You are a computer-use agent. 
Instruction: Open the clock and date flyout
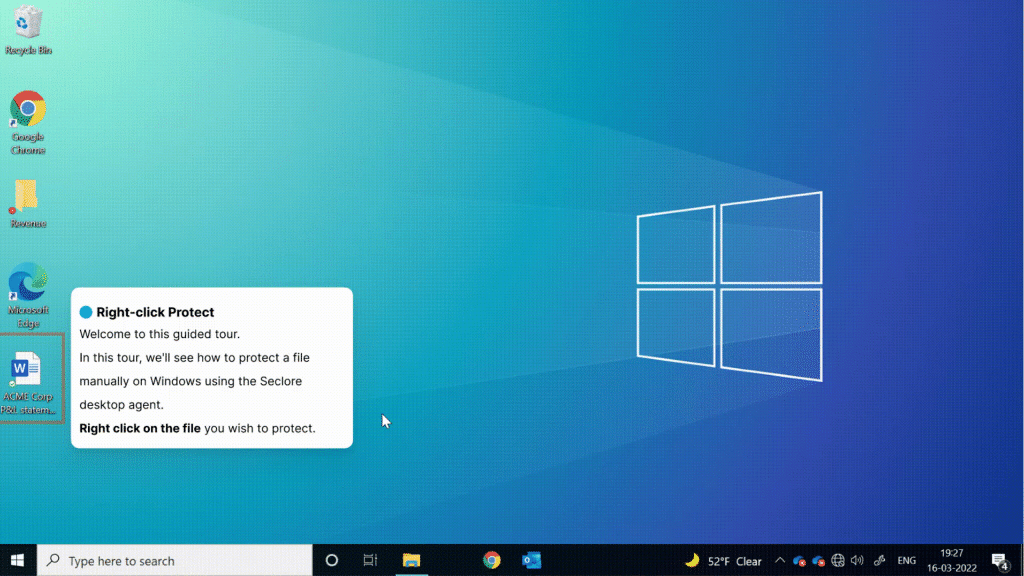[x=952, y=560]
